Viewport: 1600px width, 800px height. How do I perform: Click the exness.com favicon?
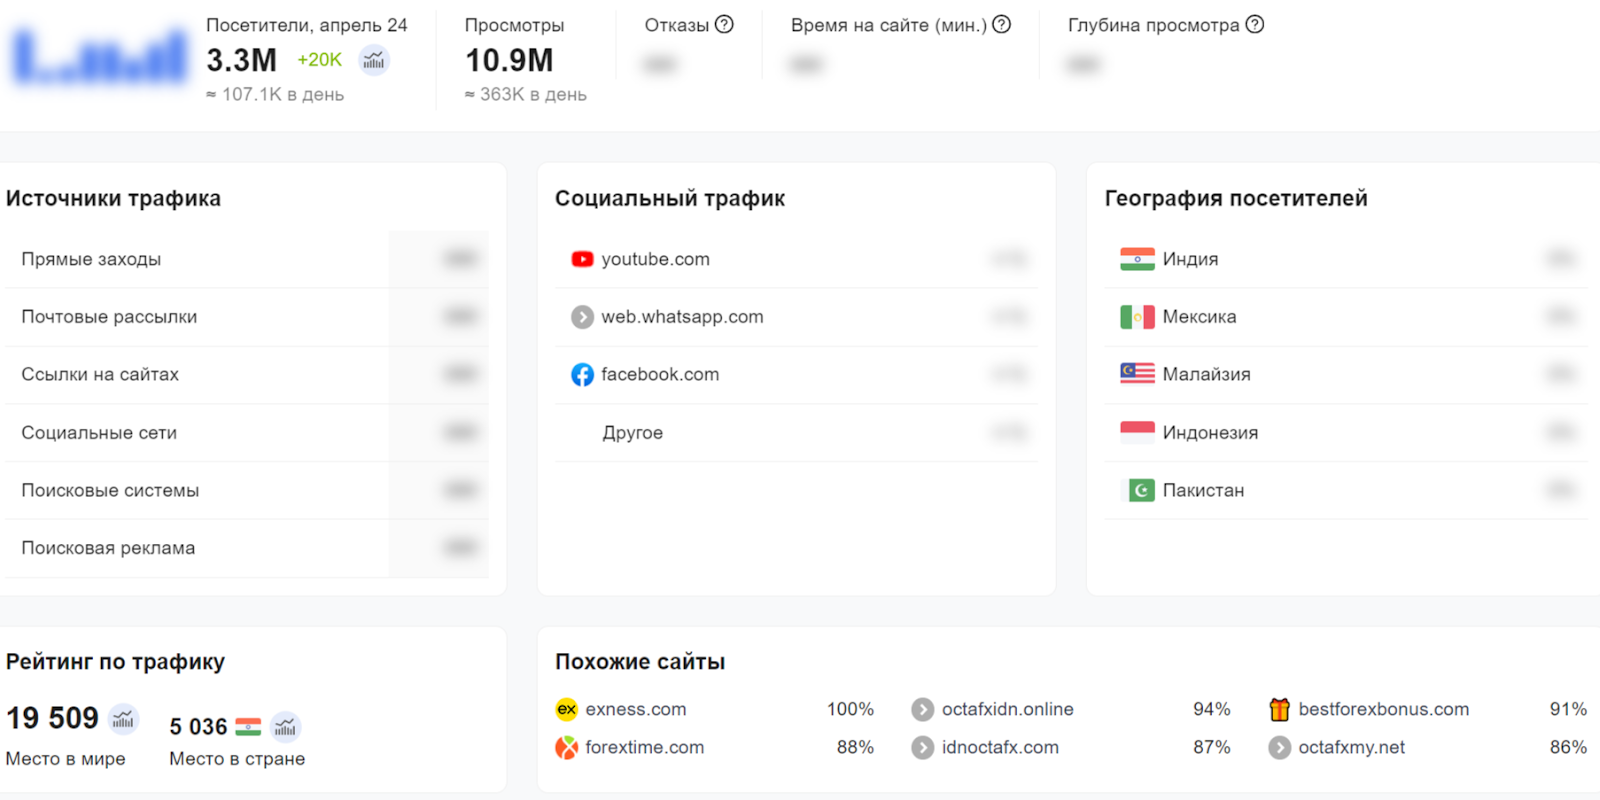[567, 709]
